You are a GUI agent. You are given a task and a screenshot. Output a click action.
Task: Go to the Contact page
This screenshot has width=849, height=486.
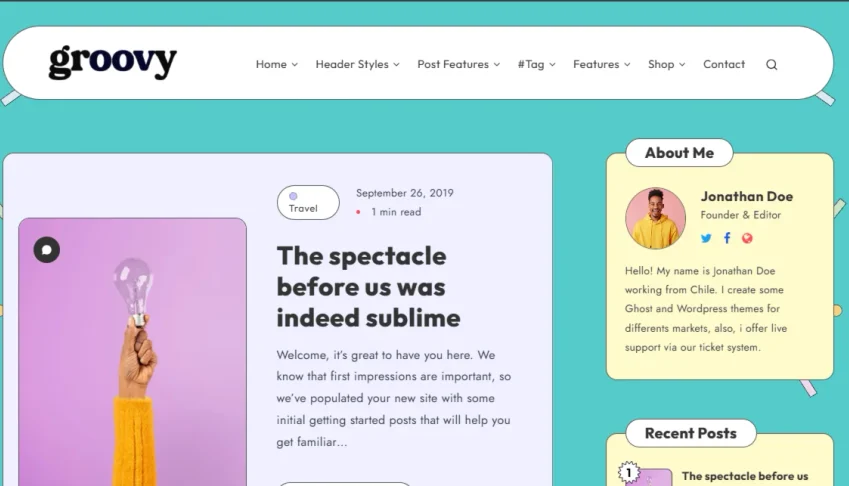(x=724, y=64)
